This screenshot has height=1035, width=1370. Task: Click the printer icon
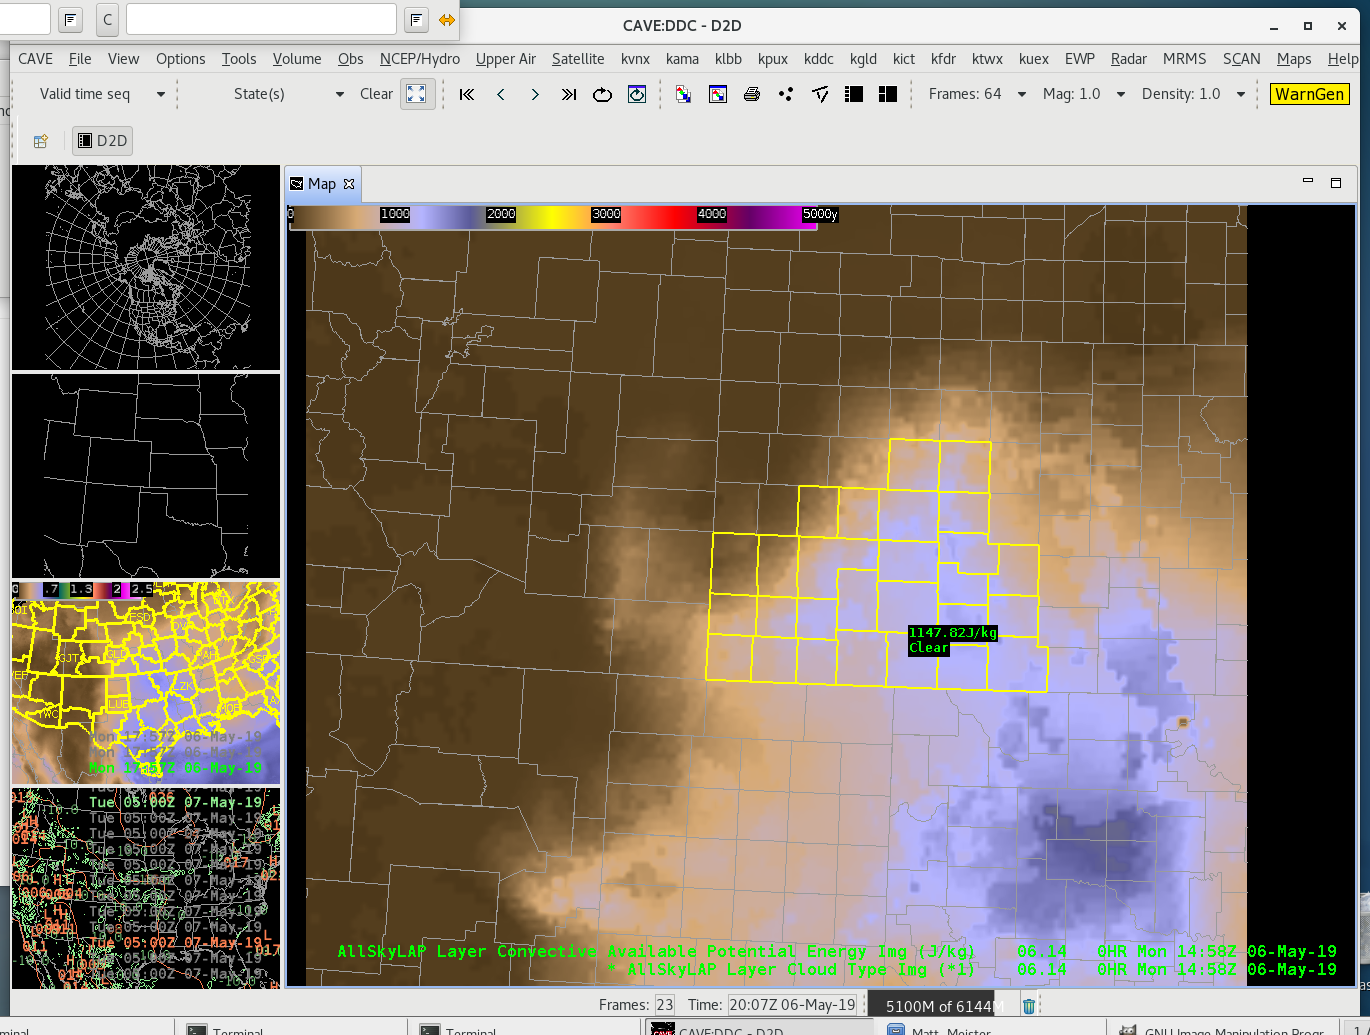752,94
